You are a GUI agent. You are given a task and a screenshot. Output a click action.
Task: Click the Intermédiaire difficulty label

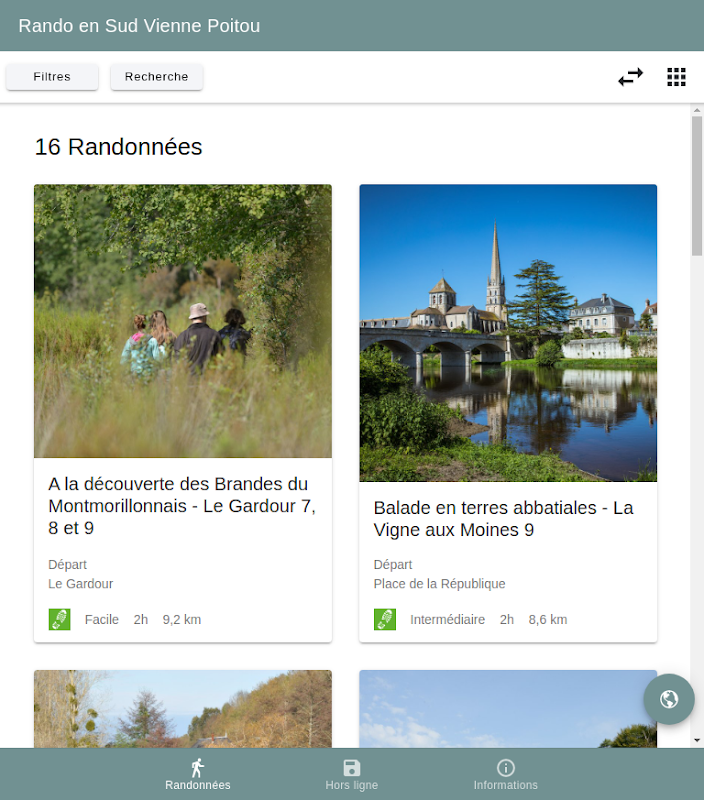click(x=447, y=619)
